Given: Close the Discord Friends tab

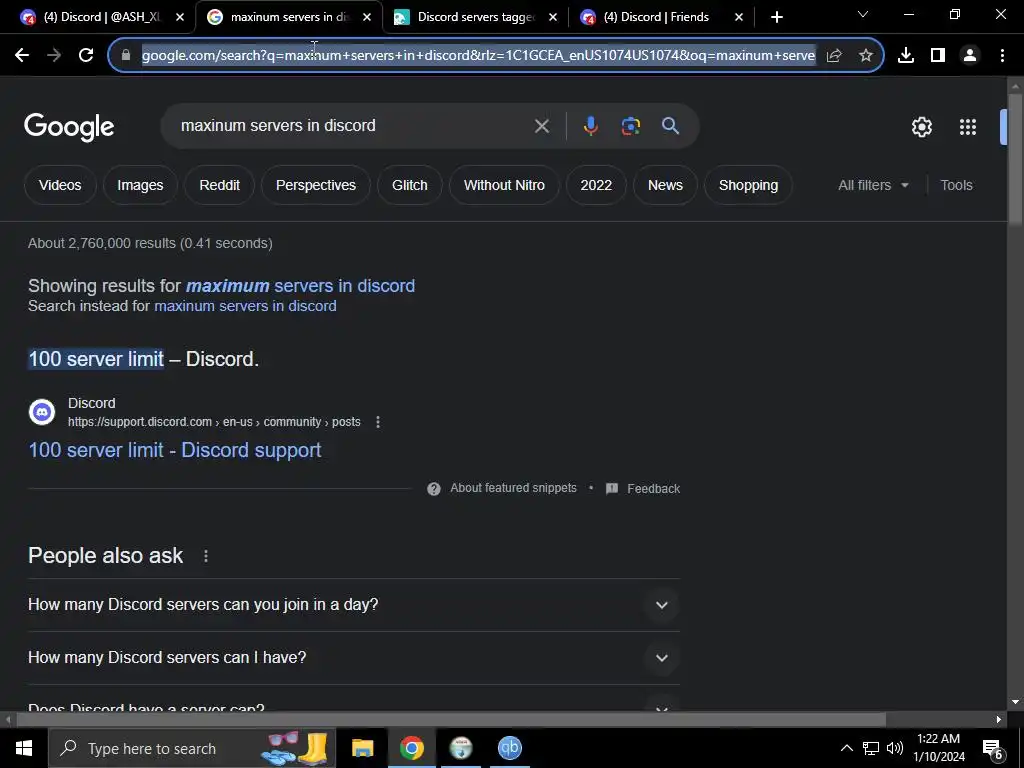Looking at the screenshot, I should tap(739, 17).
